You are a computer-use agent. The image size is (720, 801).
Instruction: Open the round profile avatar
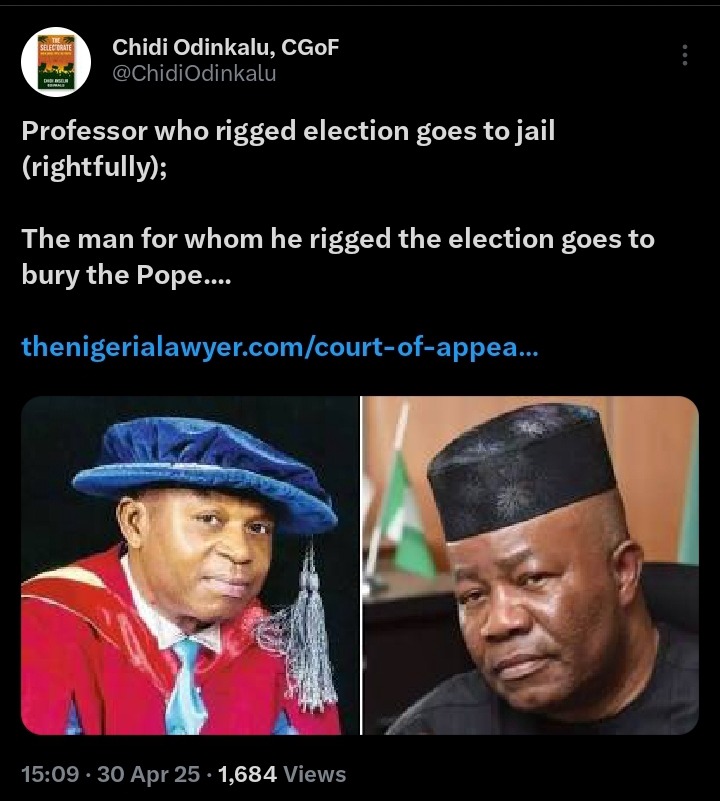coord(56,62)
